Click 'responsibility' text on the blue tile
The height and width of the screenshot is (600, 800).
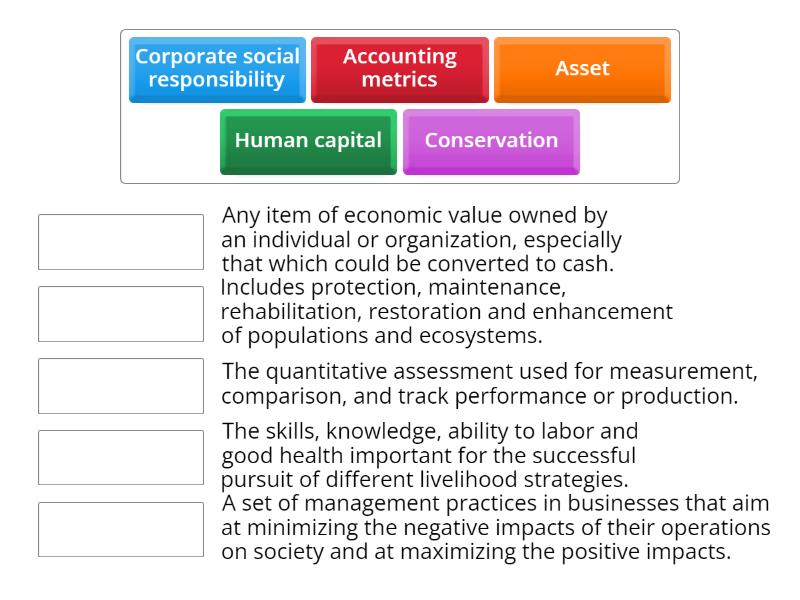pyautogui.click(x=217, y=80)
